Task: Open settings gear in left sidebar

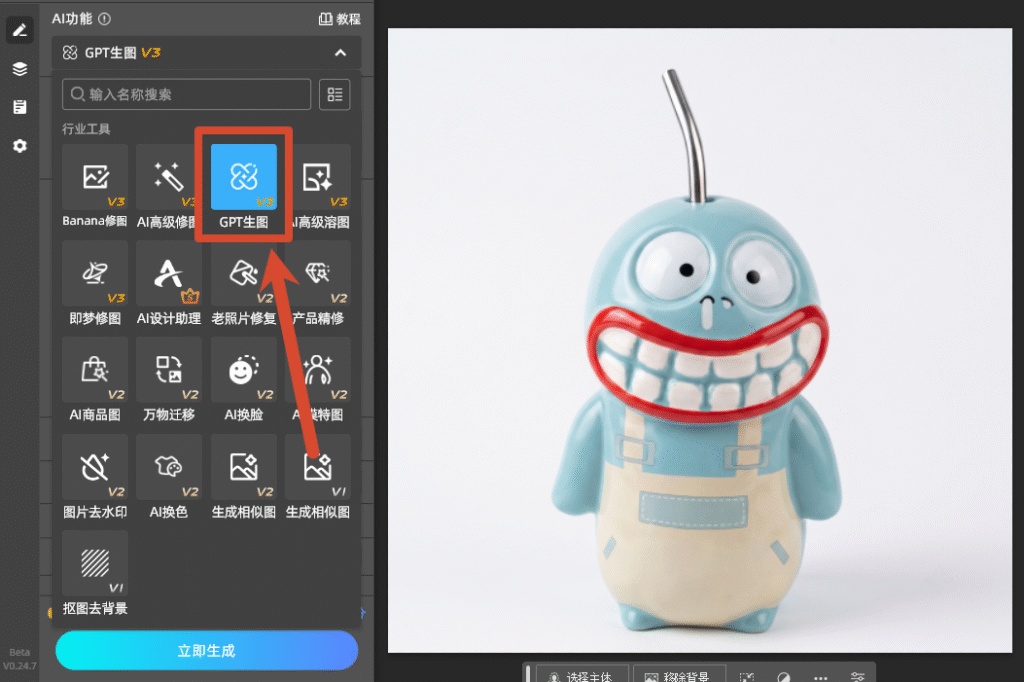Action: (20, 146)
